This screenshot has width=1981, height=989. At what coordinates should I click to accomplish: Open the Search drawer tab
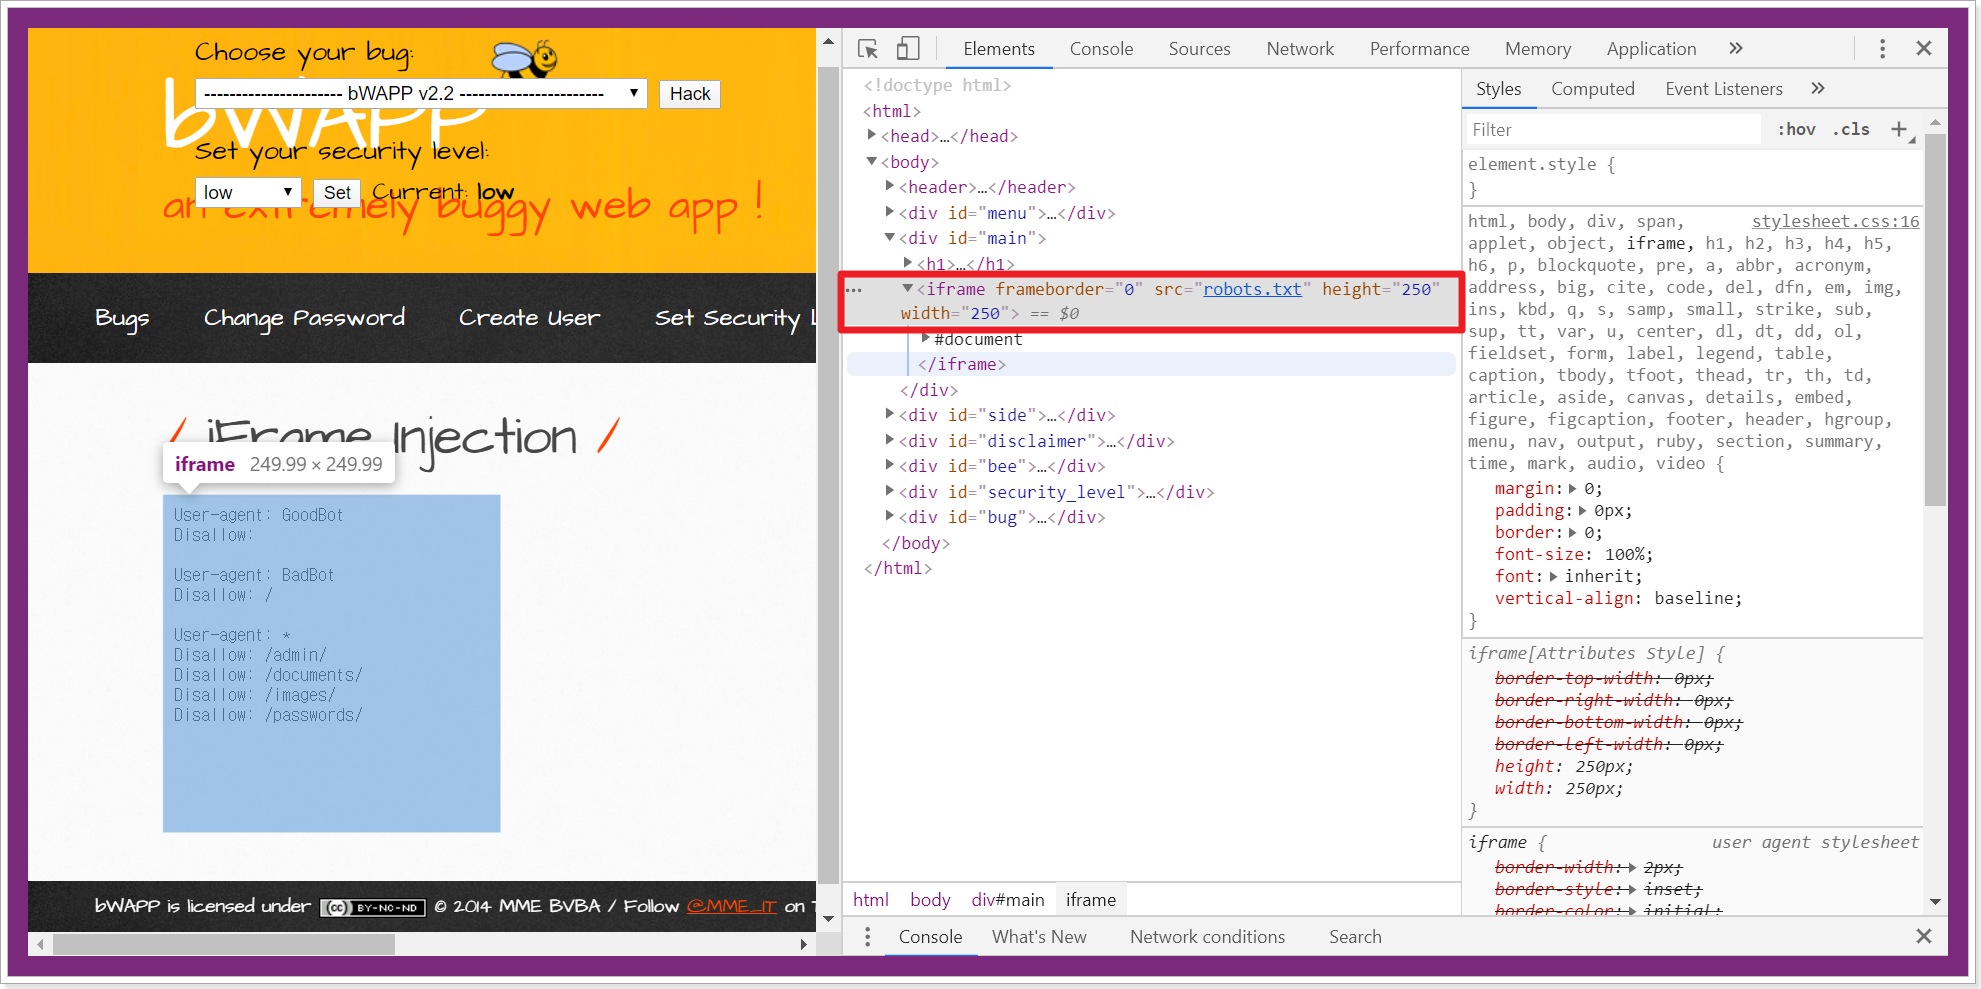click(x=1355, y=937)
